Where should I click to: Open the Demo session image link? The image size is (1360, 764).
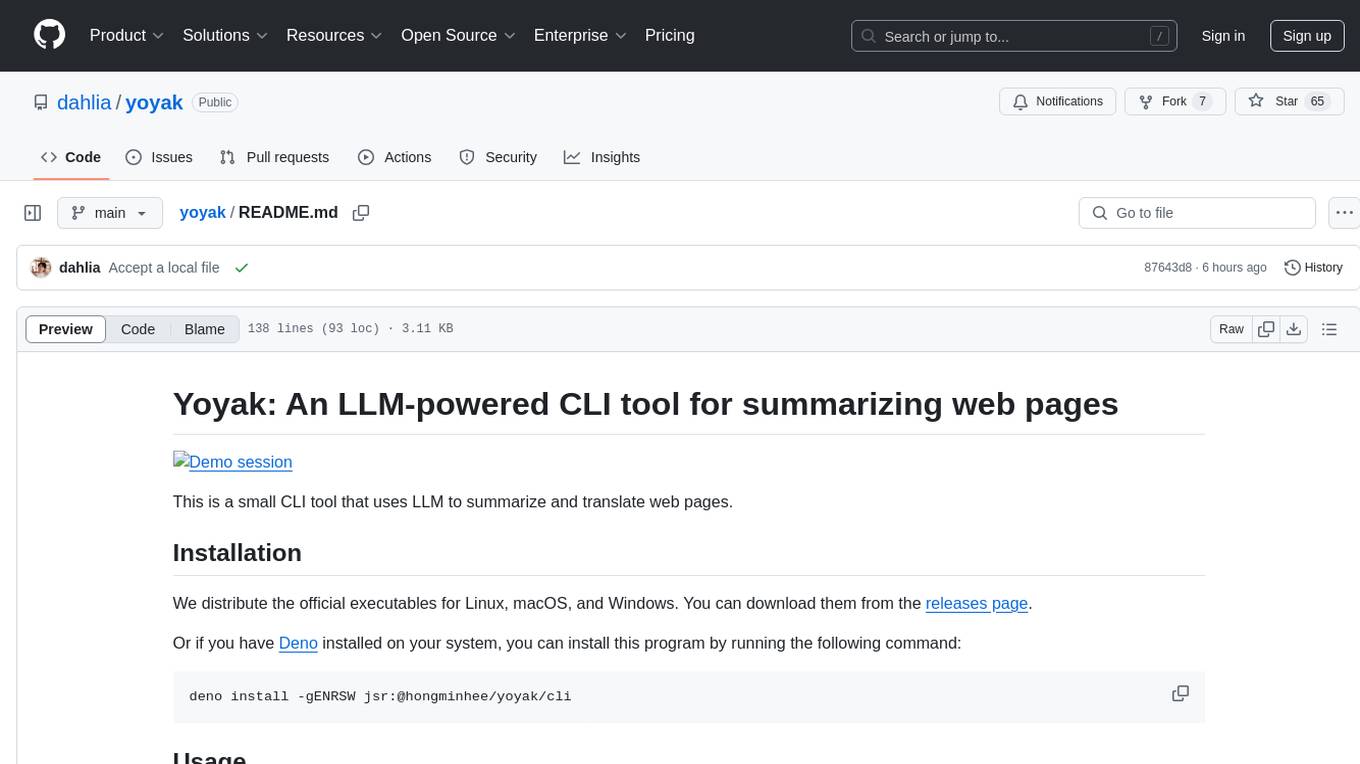(x=233, y=462)
